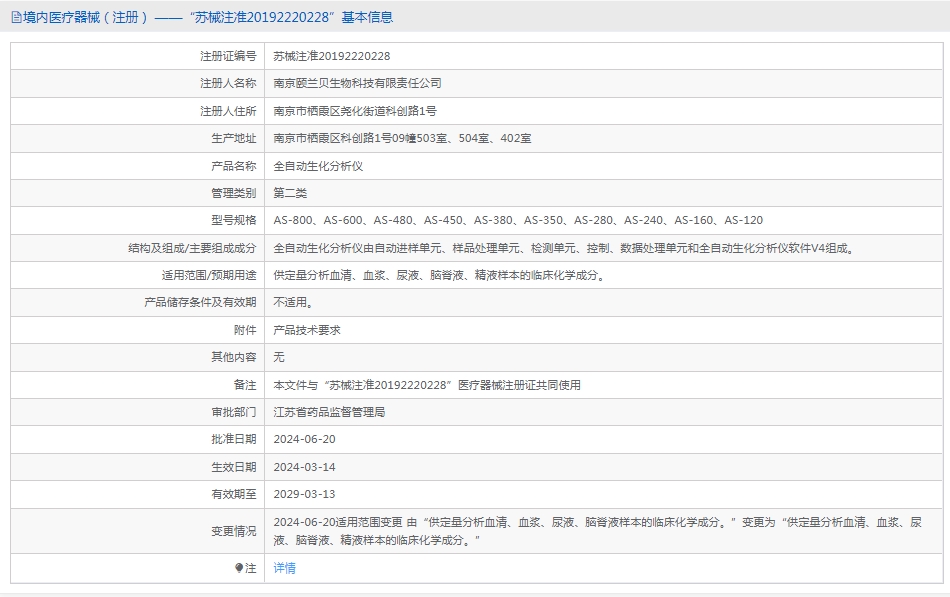This screenshot has height=597, width=950.
Task: Click the model specification list starting AS-800
Action: pos(518,220)
